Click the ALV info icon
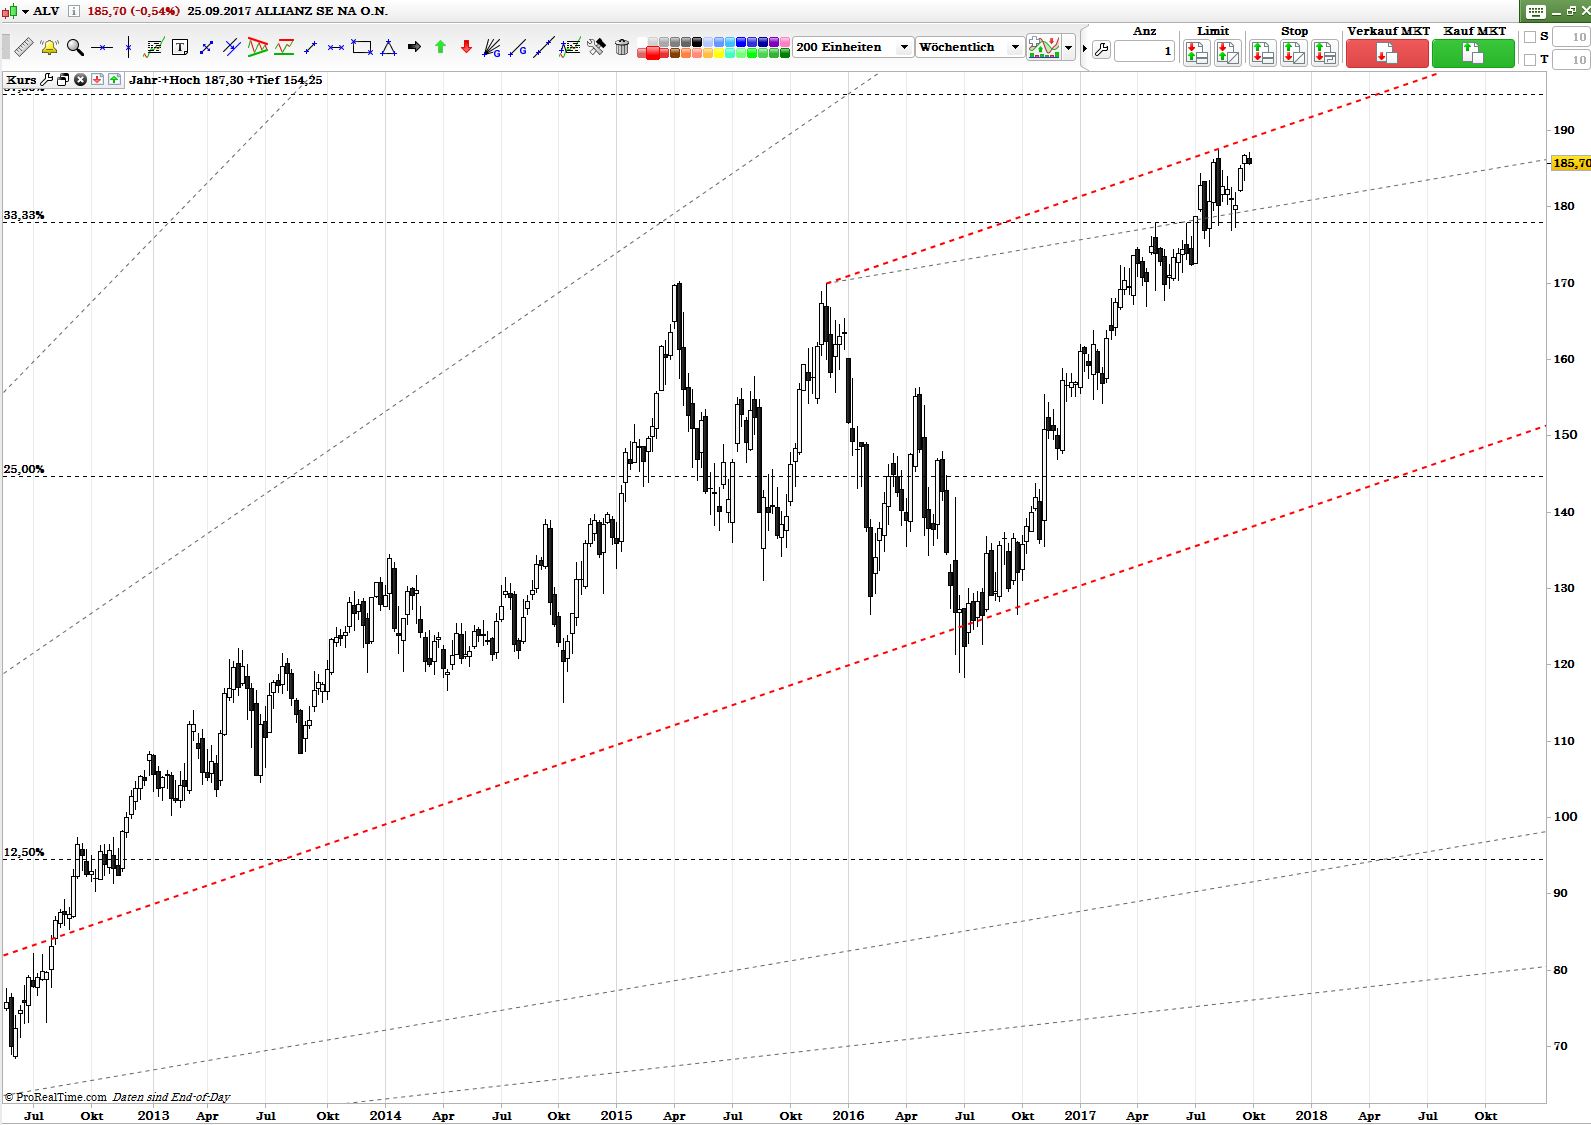This screenshot has height=1125, width=1591. [74, 11]
